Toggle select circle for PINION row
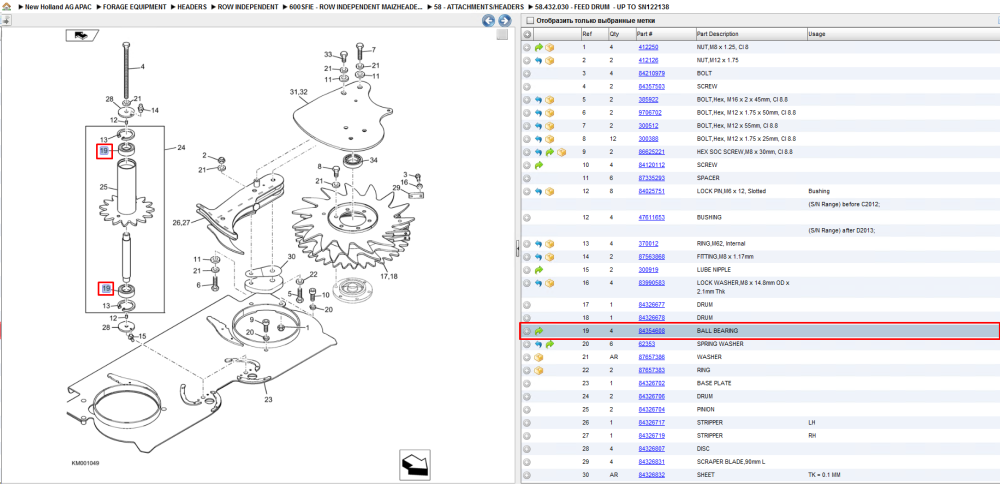The image size is (1000, 484). 527,409
